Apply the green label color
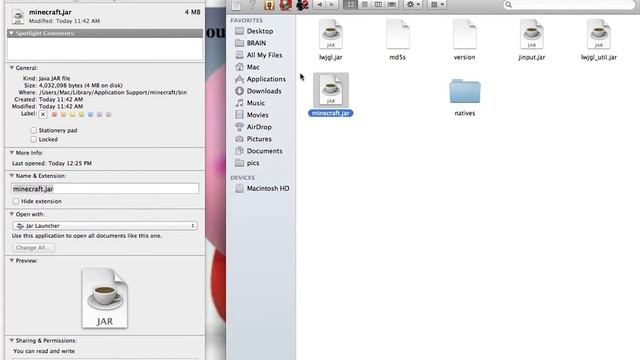The image size is (640, 360). (81, 115)
